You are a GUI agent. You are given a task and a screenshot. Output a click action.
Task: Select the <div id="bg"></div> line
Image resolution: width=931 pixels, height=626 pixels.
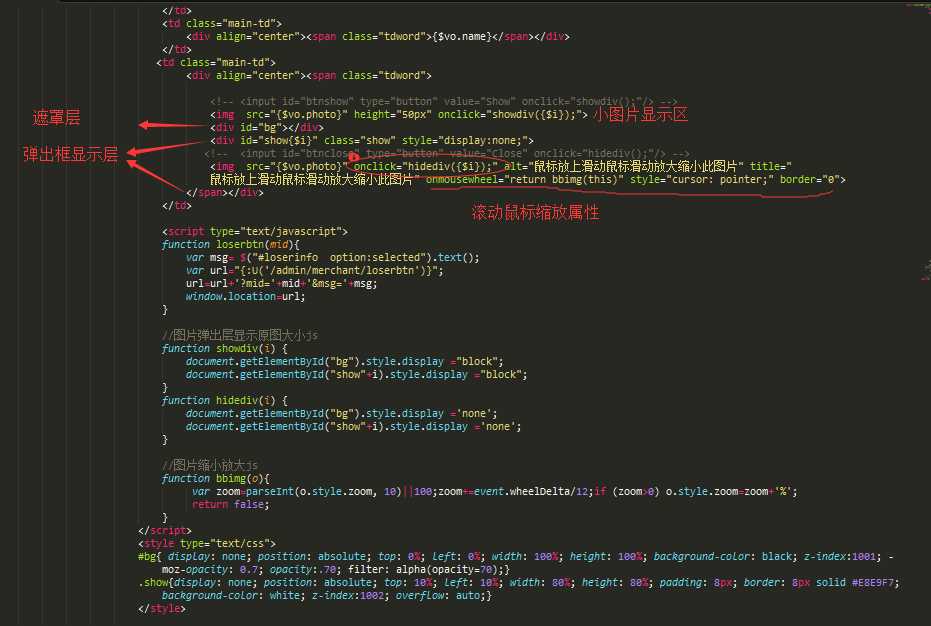[x=267, y=127]
